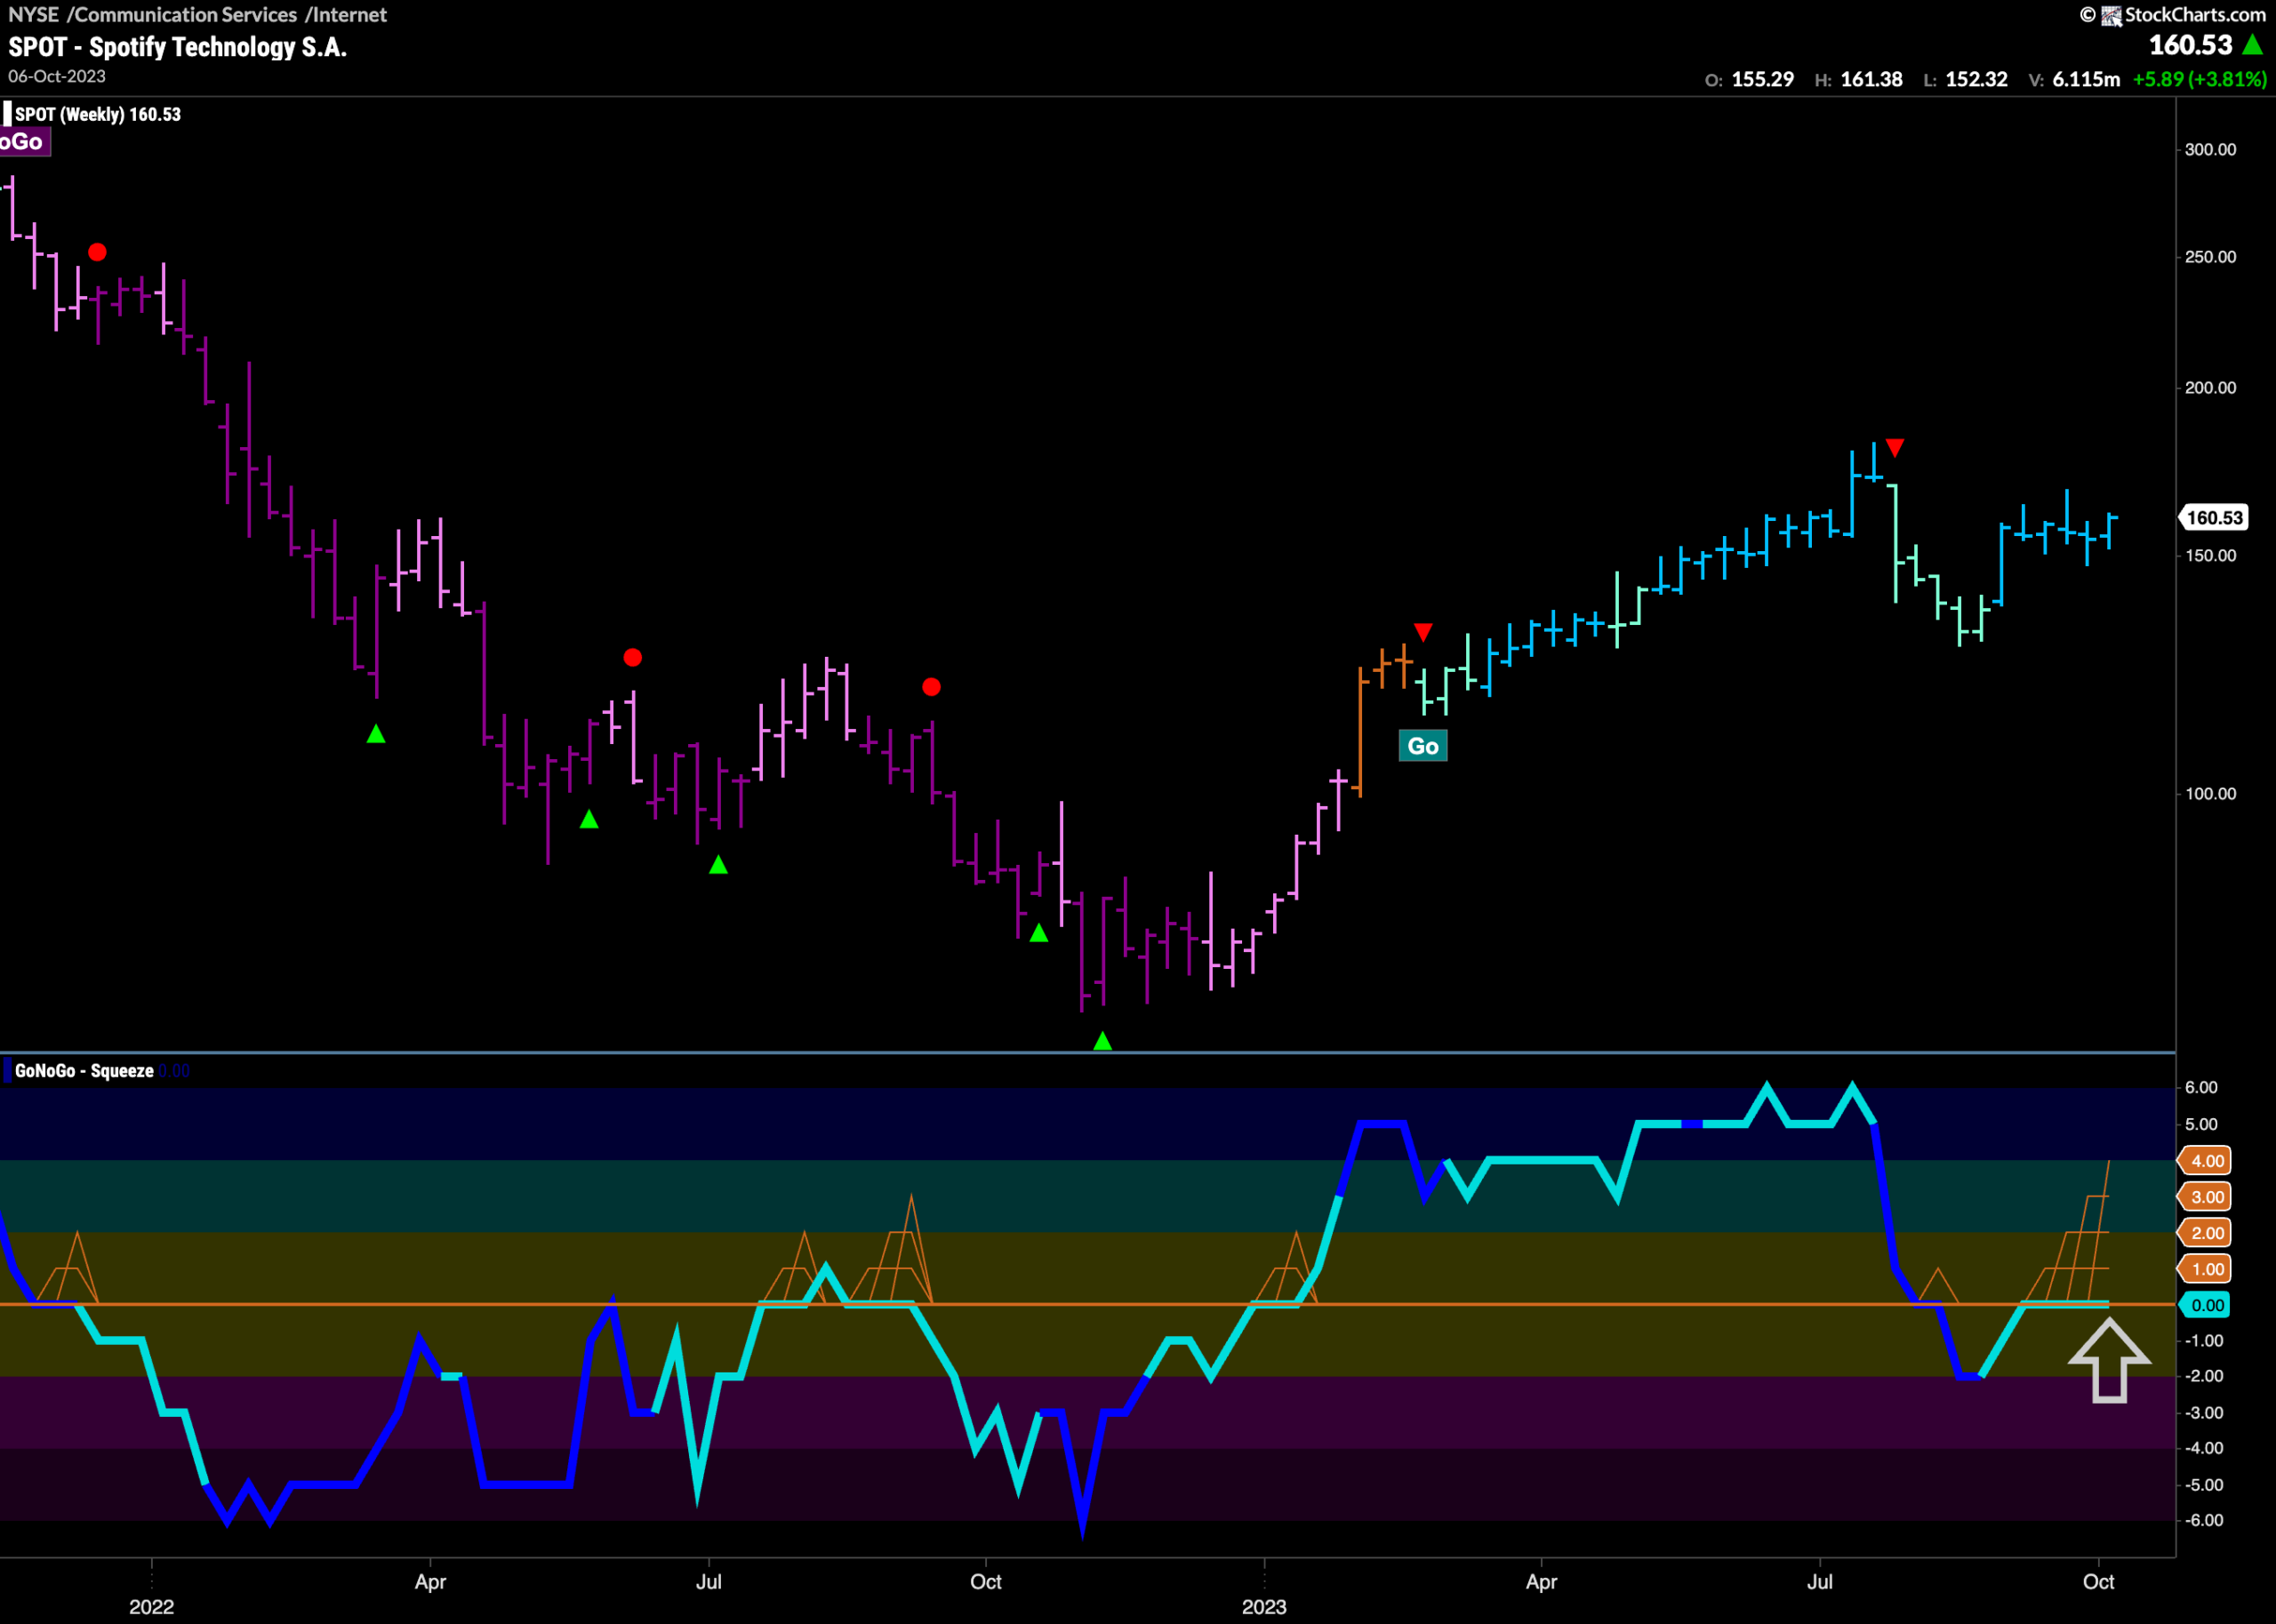This screenshot has height=1624, width=2276.
Task: Click the 2022 year label on time axis
Action: [151, 1607]
